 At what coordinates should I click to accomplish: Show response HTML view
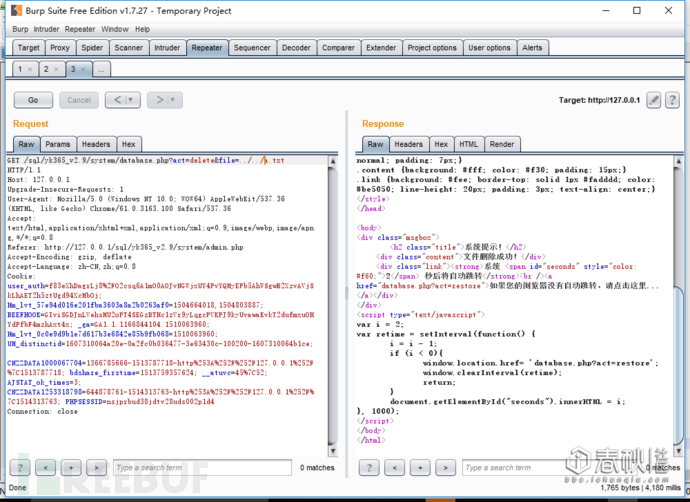(469, 144)
